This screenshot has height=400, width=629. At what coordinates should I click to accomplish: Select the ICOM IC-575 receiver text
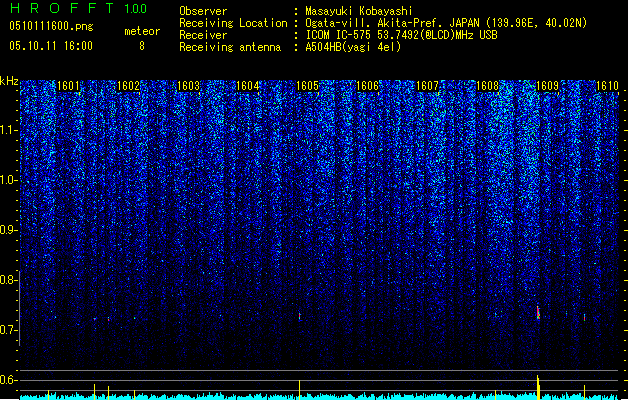coord(401,35)
